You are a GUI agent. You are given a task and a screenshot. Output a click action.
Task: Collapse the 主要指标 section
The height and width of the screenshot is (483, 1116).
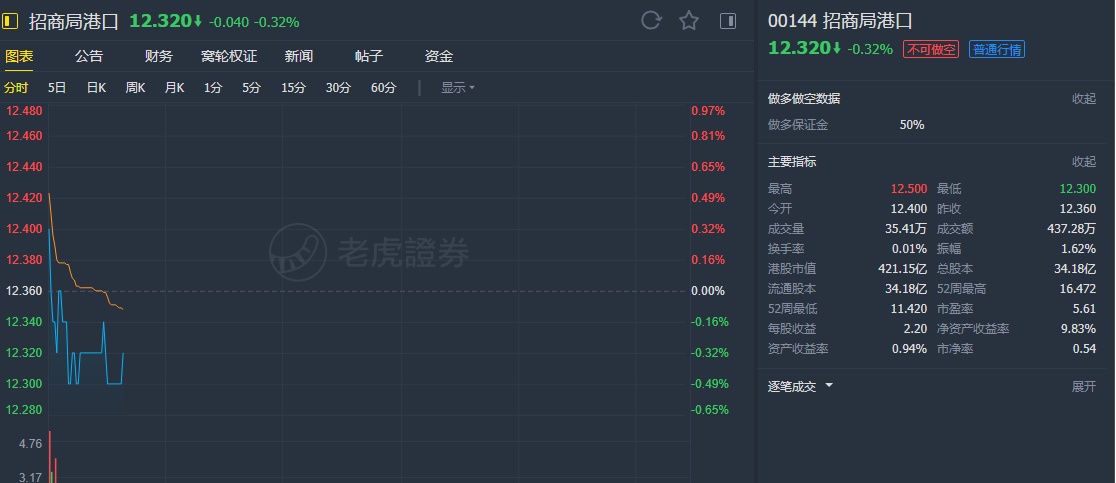tap(1084, 162)
